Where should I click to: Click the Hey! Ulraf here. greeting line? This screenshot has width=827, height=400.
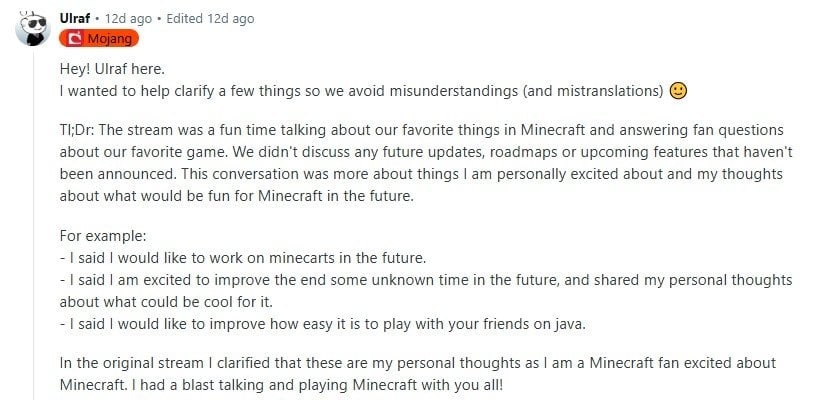coord(113,69)
